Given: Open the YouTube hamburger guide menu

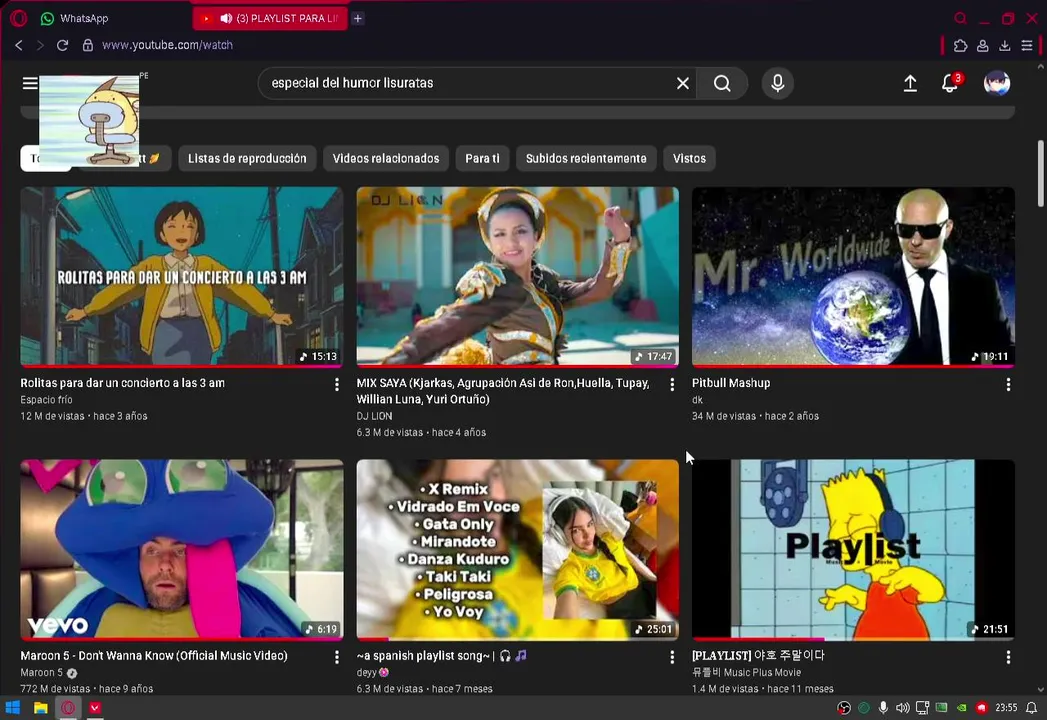Looking at the screenshot, I should pos(30,83).
